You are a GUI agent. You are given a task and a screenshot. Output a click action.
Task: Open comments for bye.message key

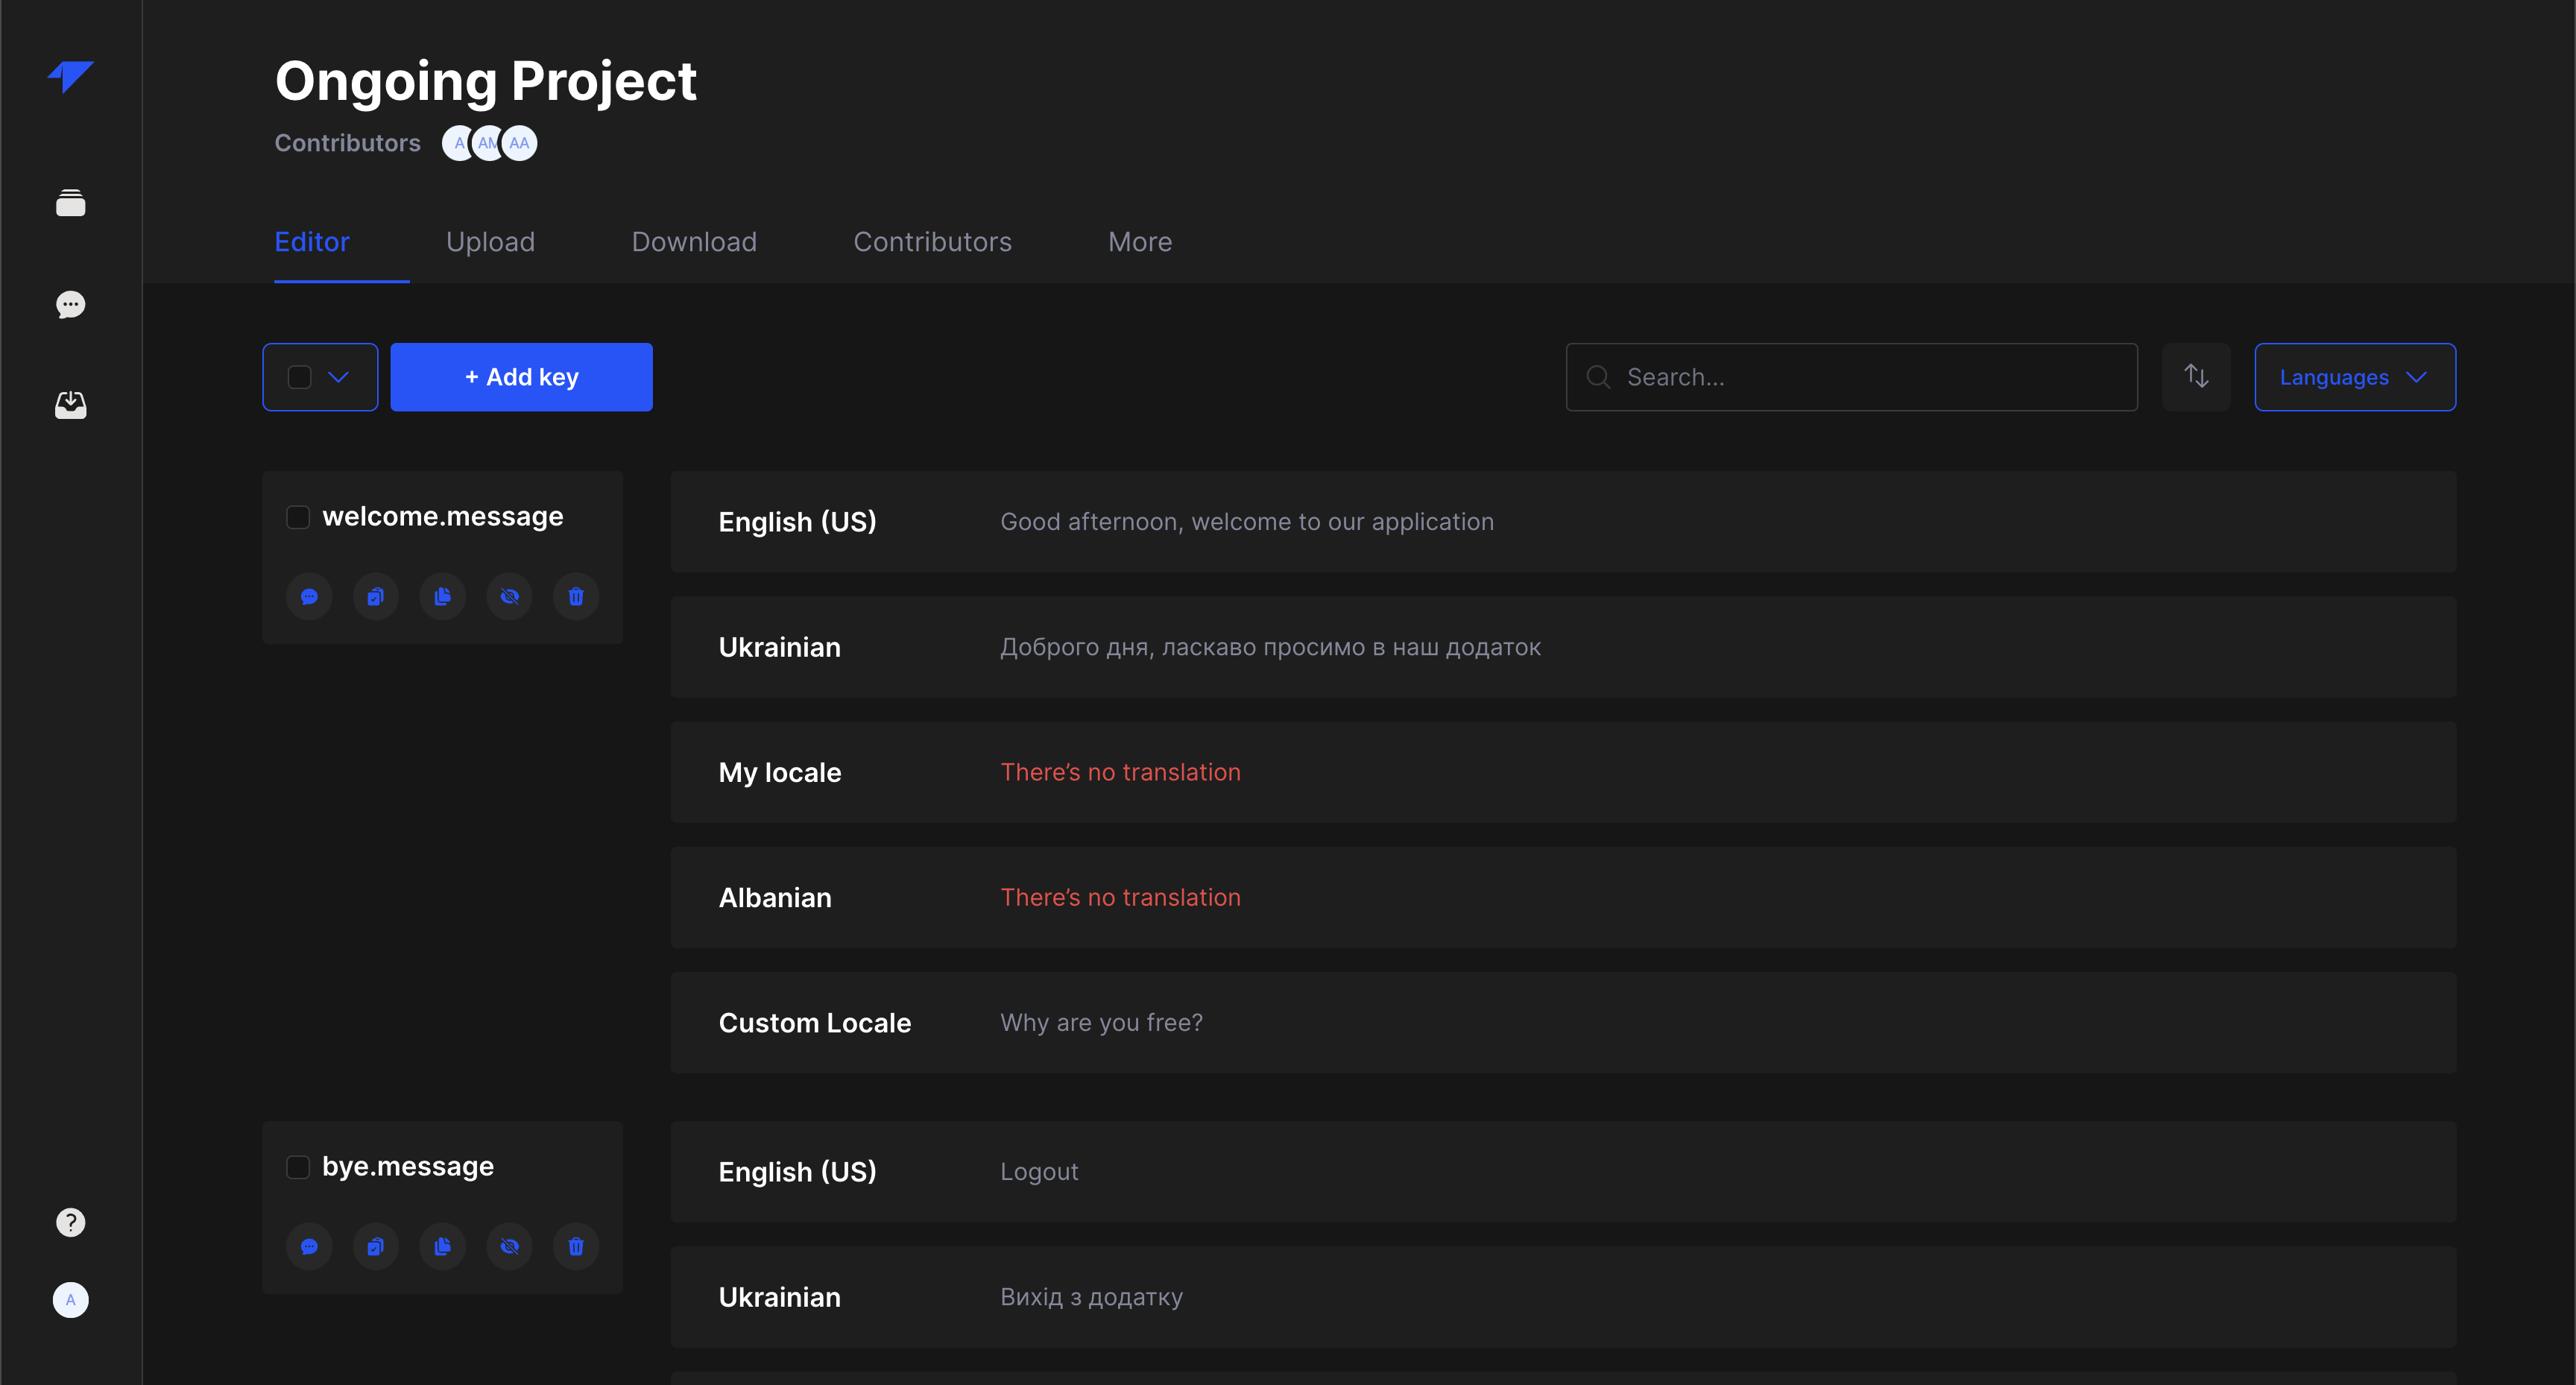coord(309,1247)
